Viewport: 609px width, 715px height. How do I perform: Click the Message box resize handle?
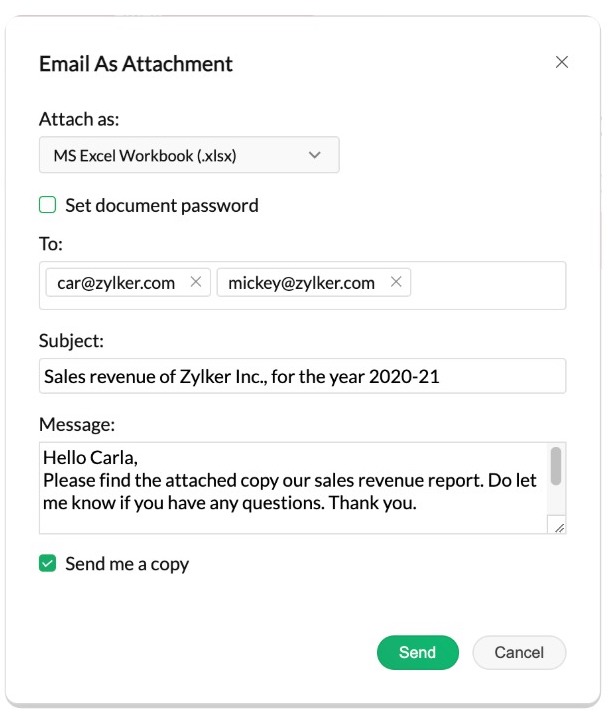[559, 527]
